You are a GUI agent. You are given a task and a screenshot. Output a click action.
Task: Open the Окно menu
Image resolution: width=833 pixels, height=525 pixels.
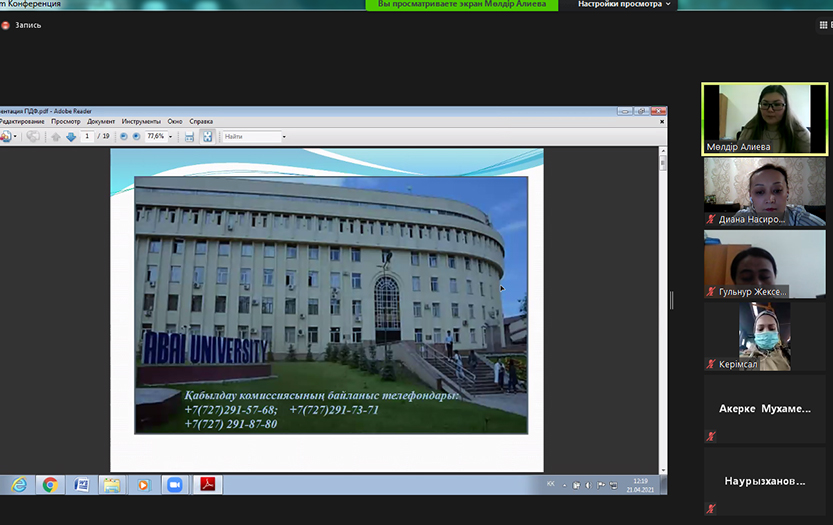tap(175, 122)
